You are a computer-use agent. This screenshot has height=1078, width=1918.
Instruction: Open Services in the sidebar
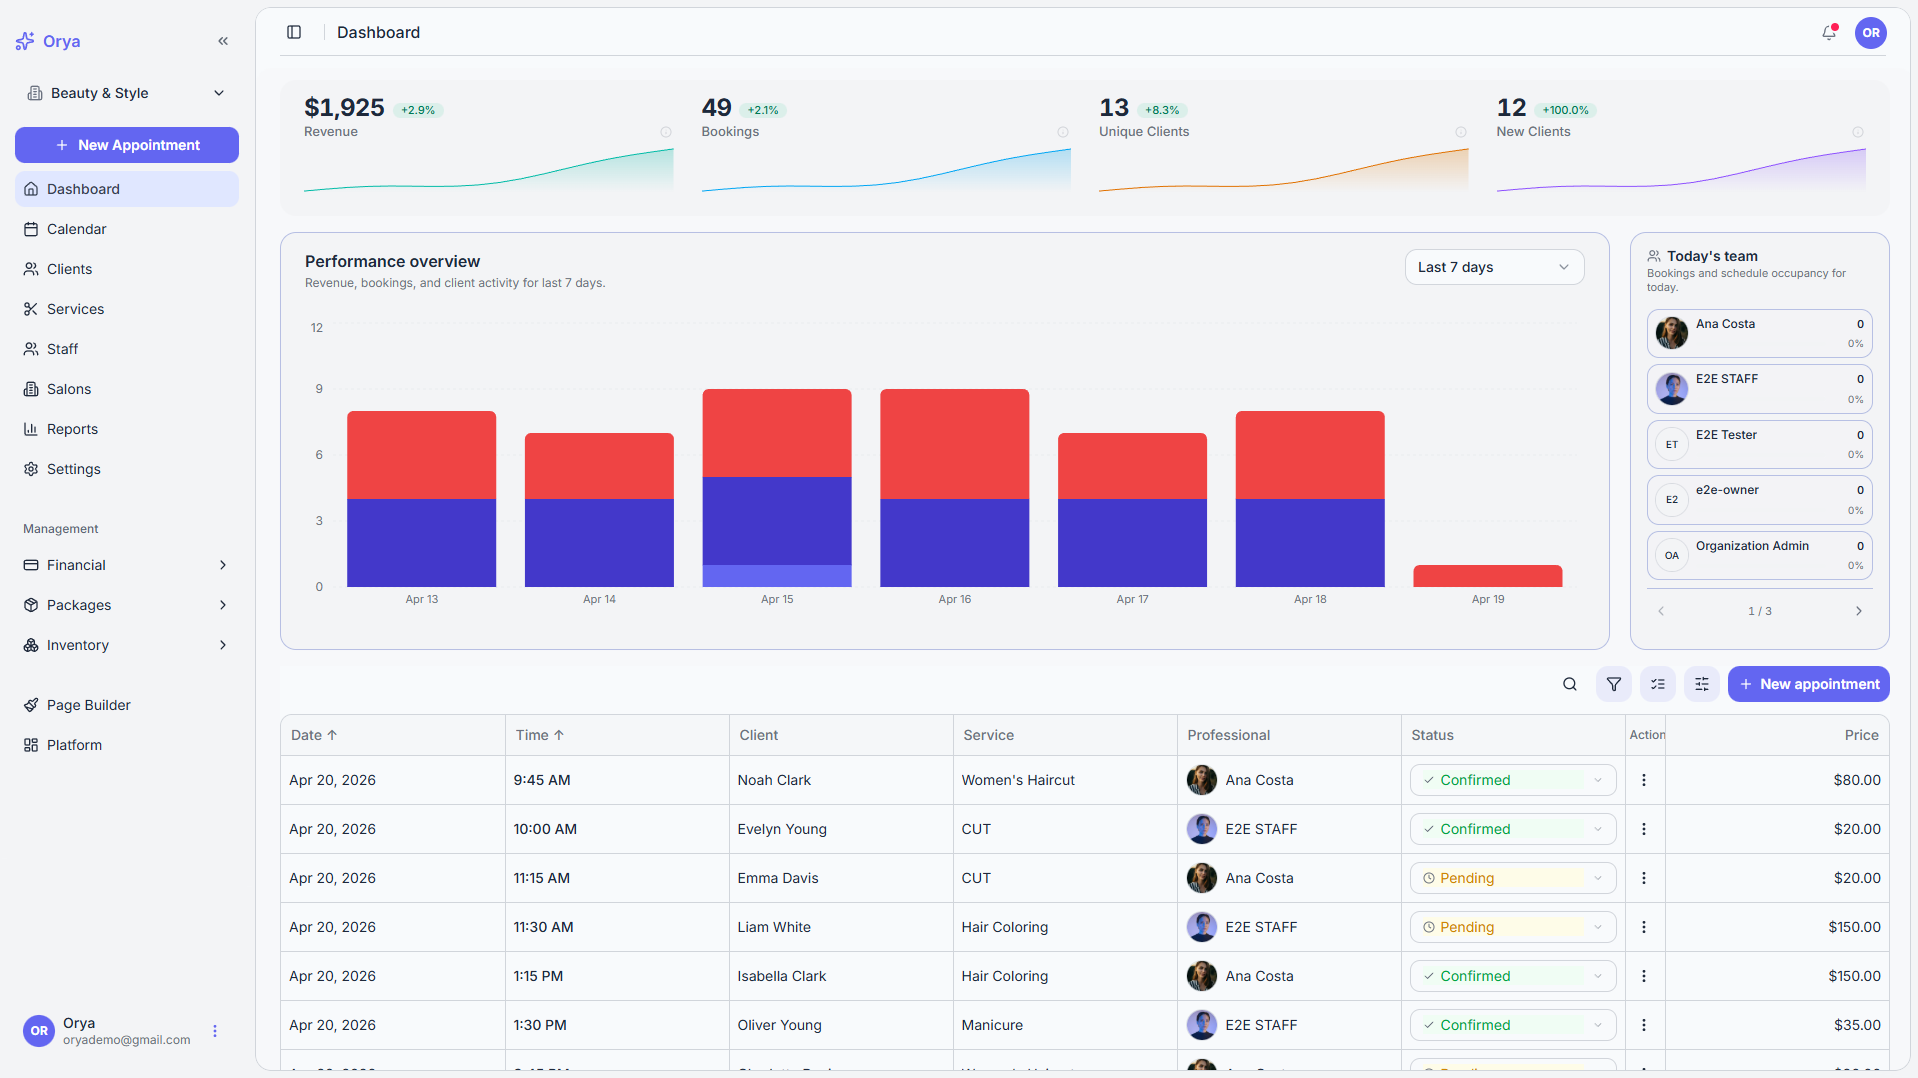[127, 309]
